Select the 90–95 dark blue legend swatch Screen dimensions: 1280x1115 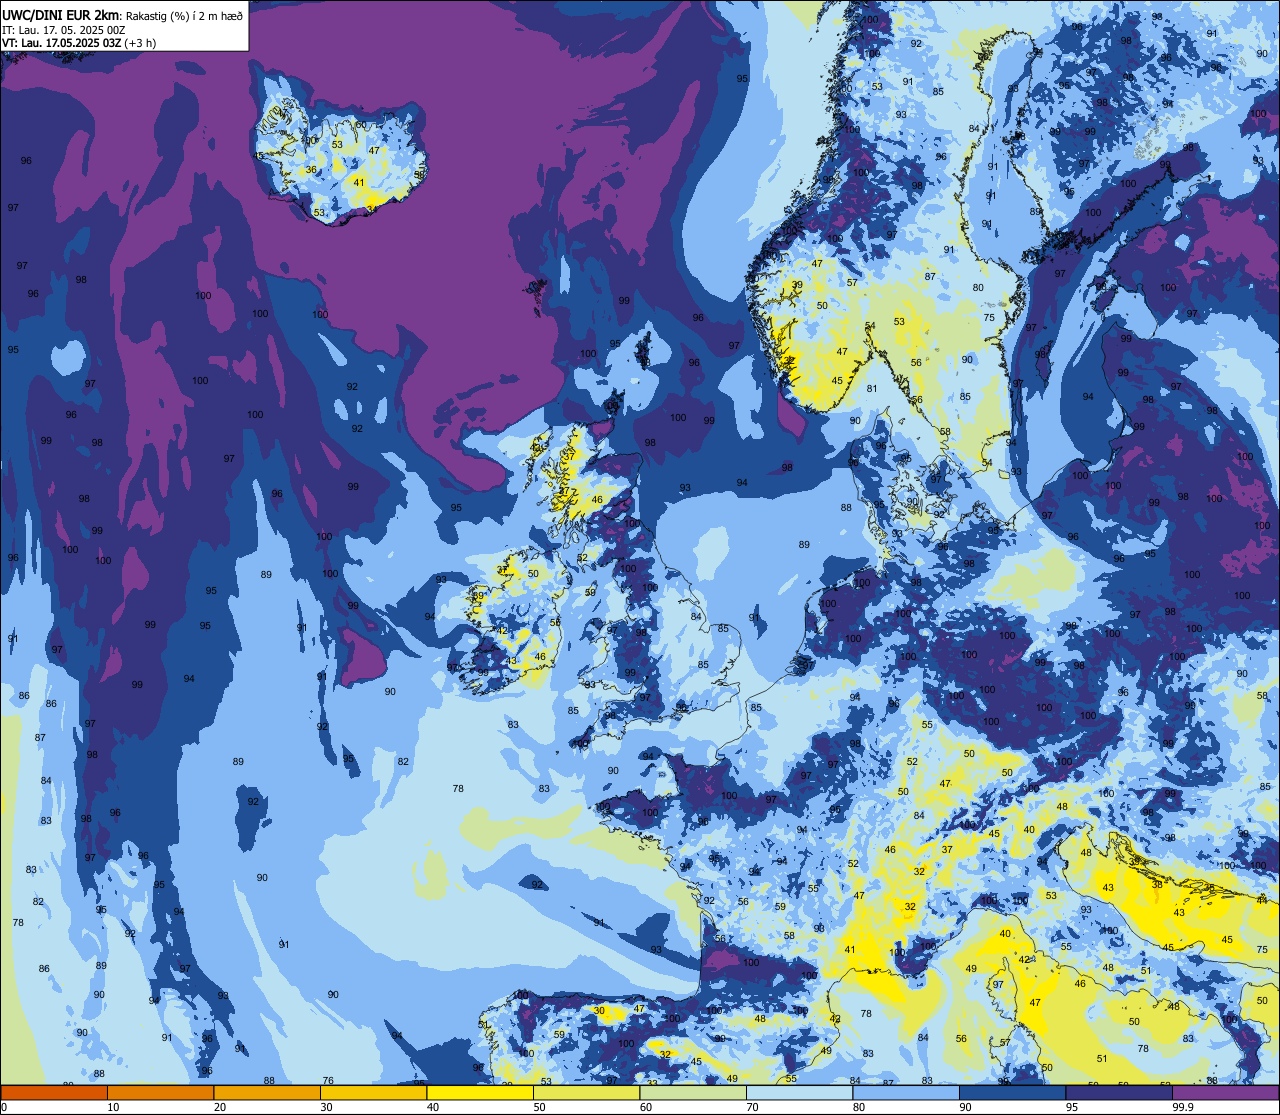1012,1092
